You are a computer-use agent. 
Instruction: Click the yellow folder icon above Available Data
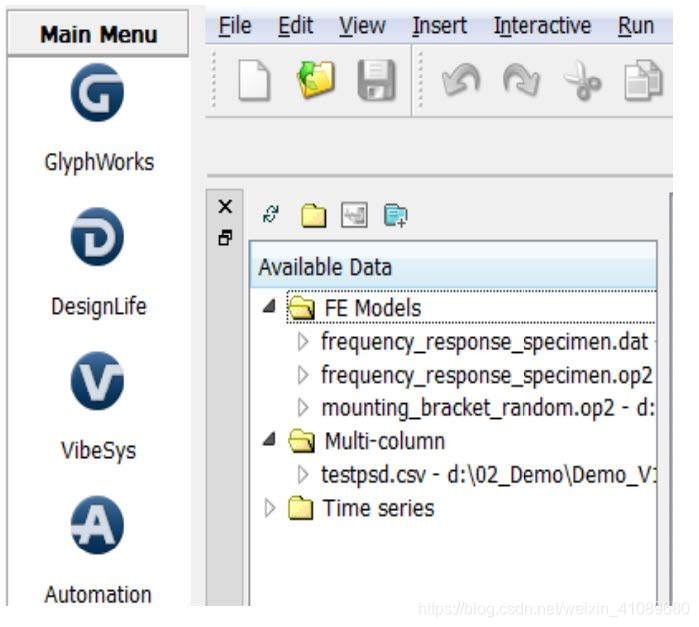click(x=314, y=215)
